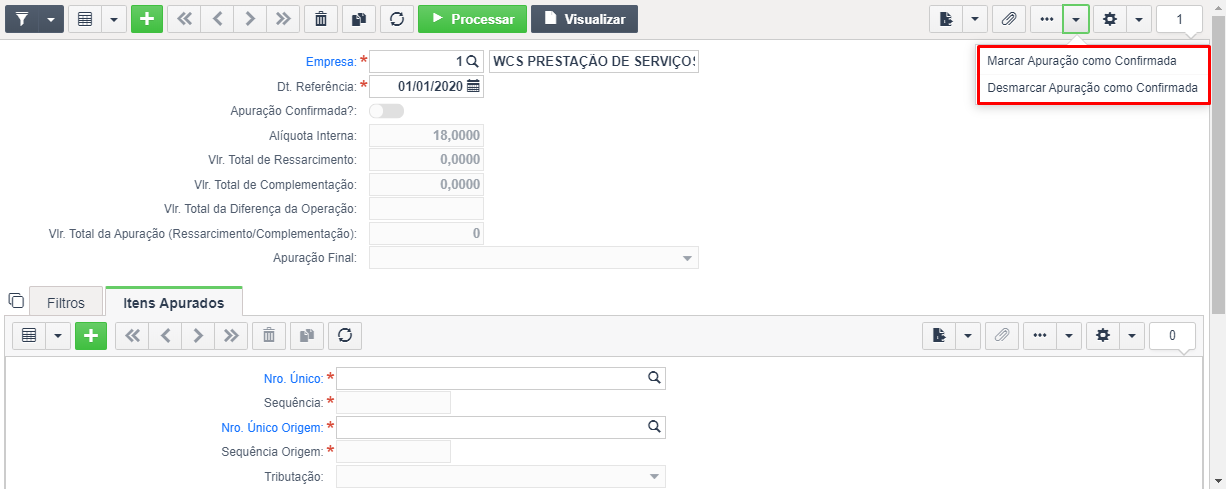Click the green add record button in top toolbar
The height and width of the screenshot is (489, 1226).
[147, 19]
